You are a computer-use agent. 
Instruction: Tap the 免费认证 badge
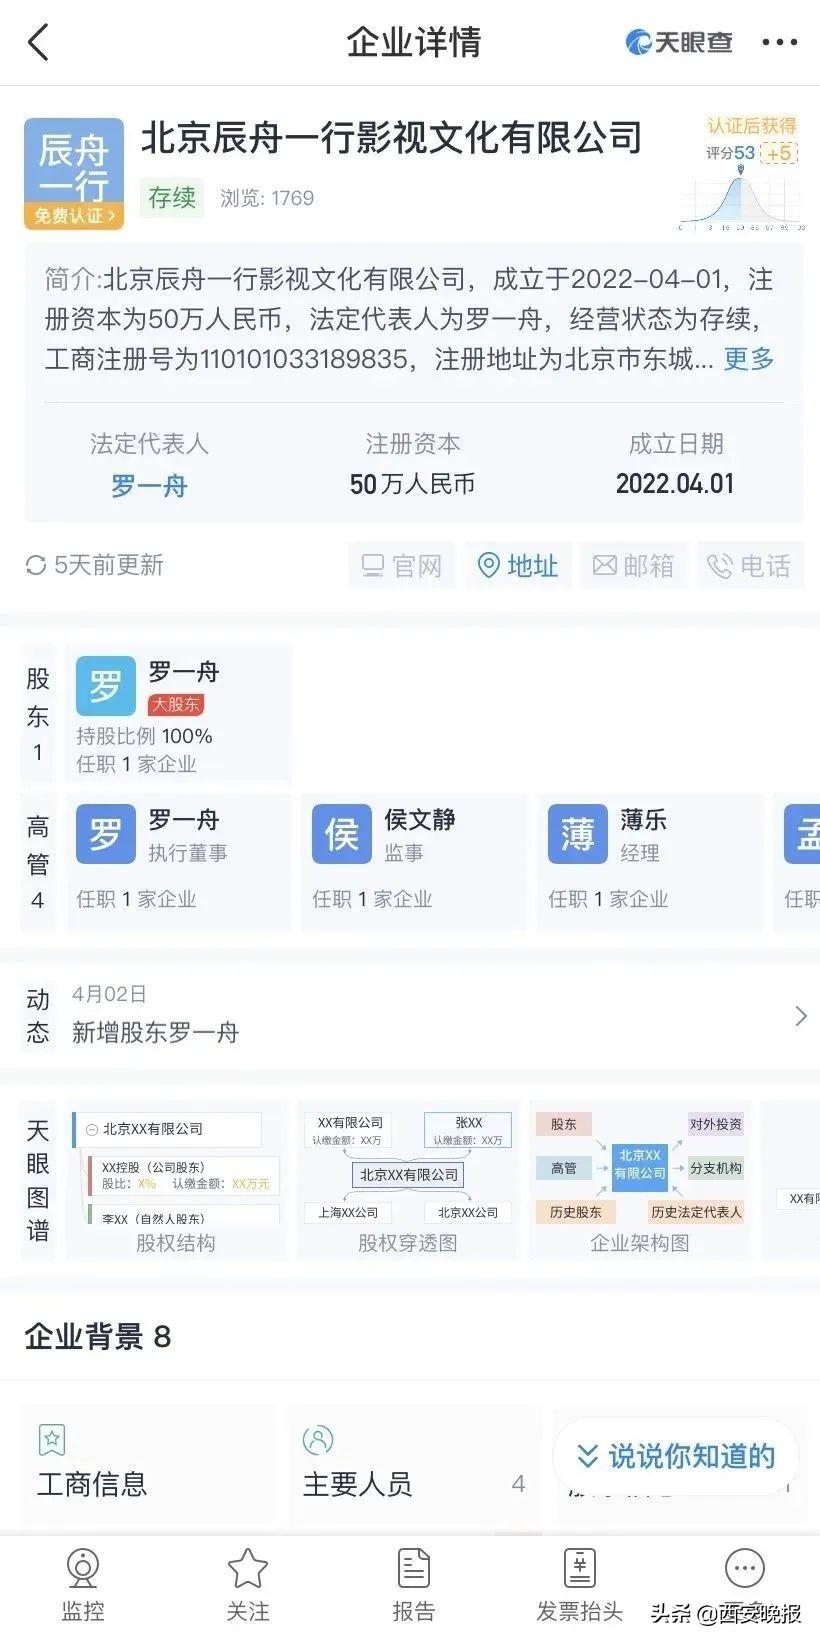pyautogui.click(x=74, y=216)
